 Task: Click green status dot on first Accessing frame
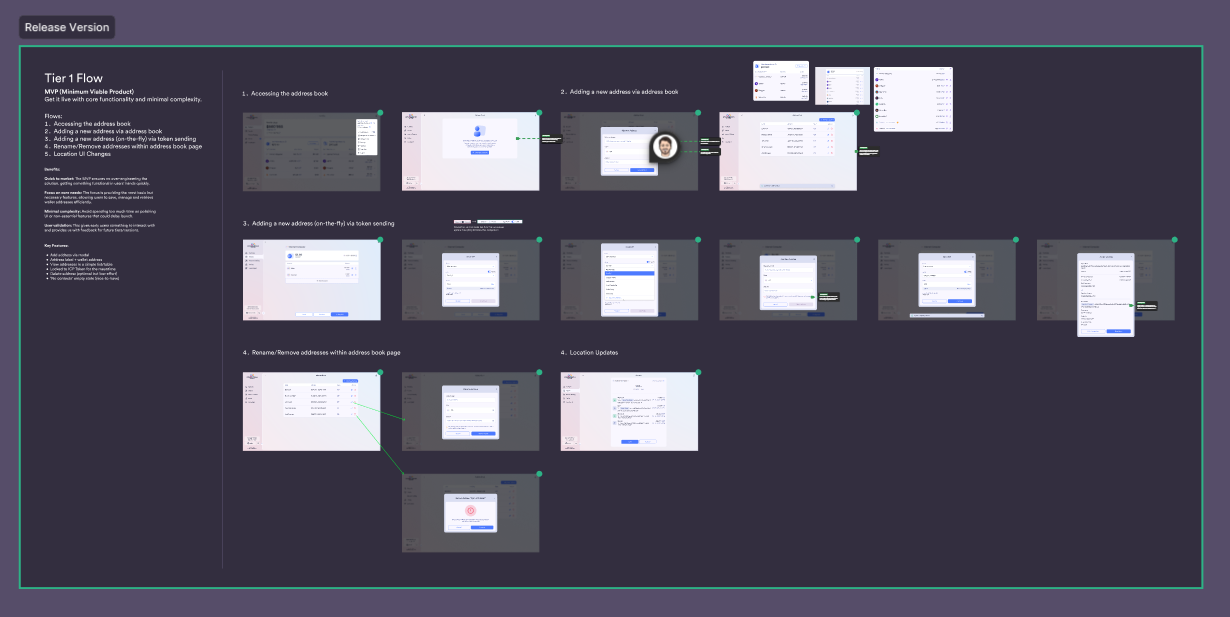pyautogui.click(x=380, y=113)
